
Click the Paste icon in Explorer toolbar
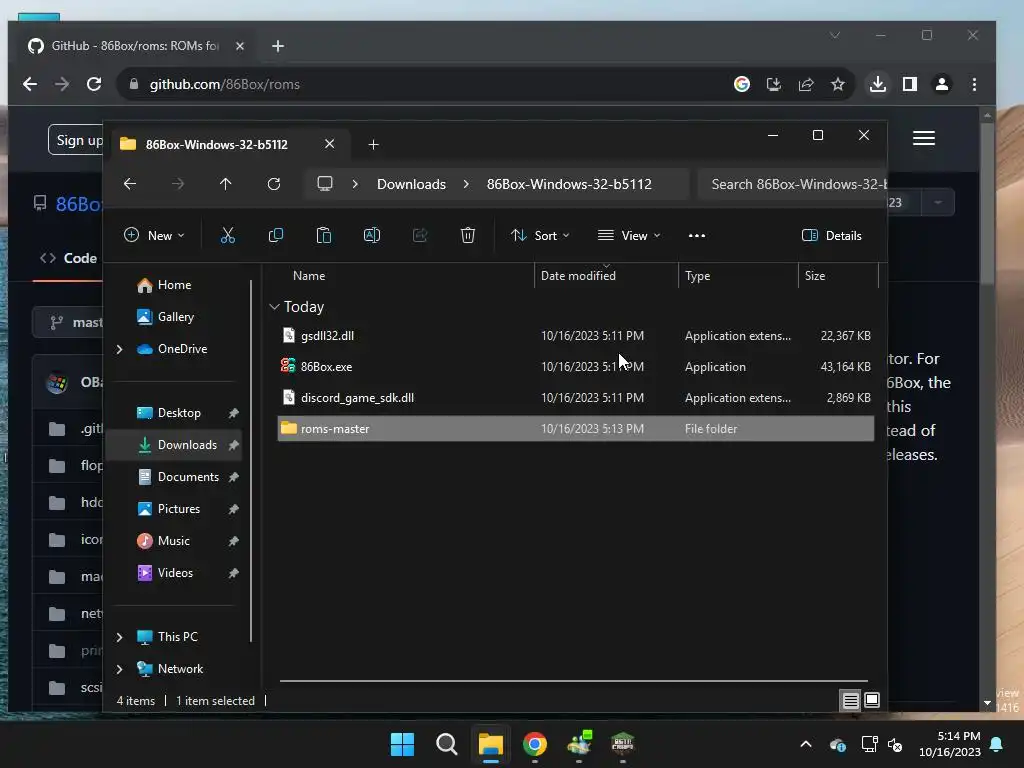point(324,236)
